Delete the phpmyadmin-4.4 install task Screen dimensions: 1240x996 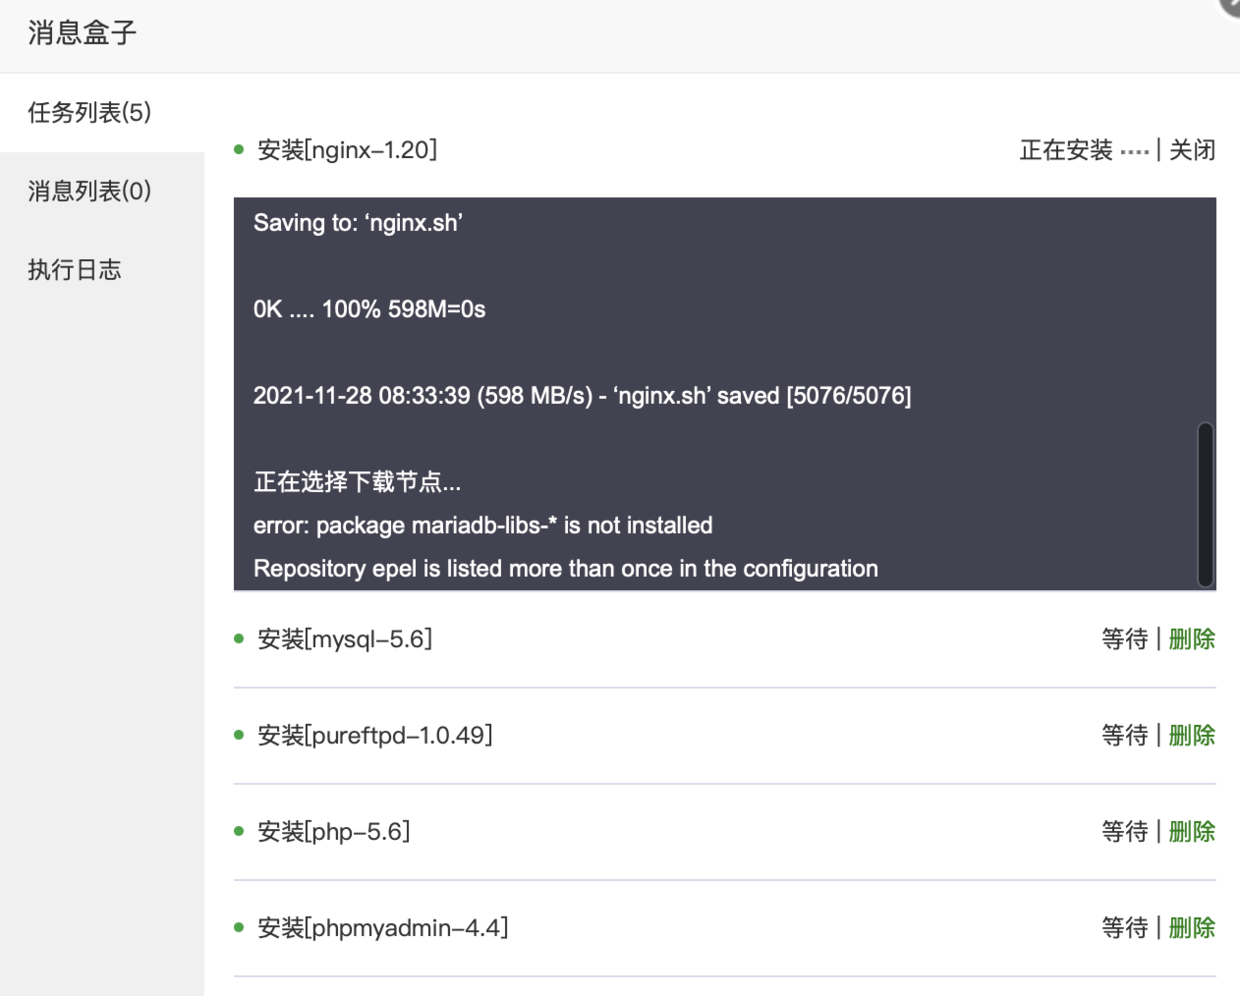[1192, 928]
